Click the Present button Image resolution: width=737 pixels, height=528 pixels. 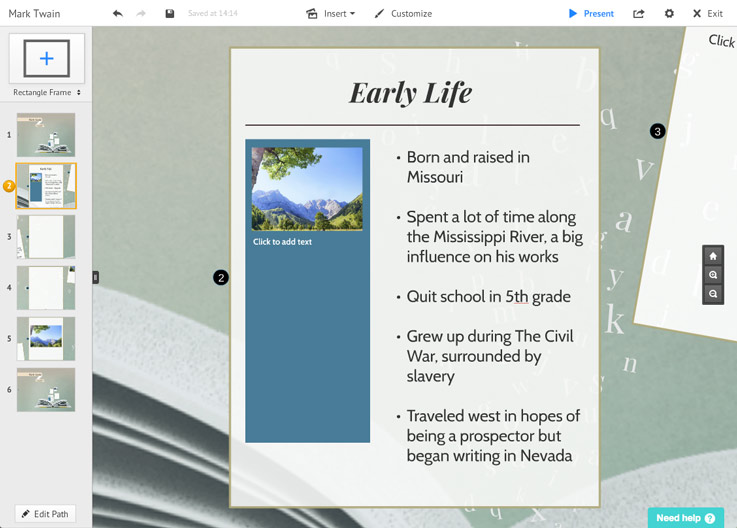point(591,14)
